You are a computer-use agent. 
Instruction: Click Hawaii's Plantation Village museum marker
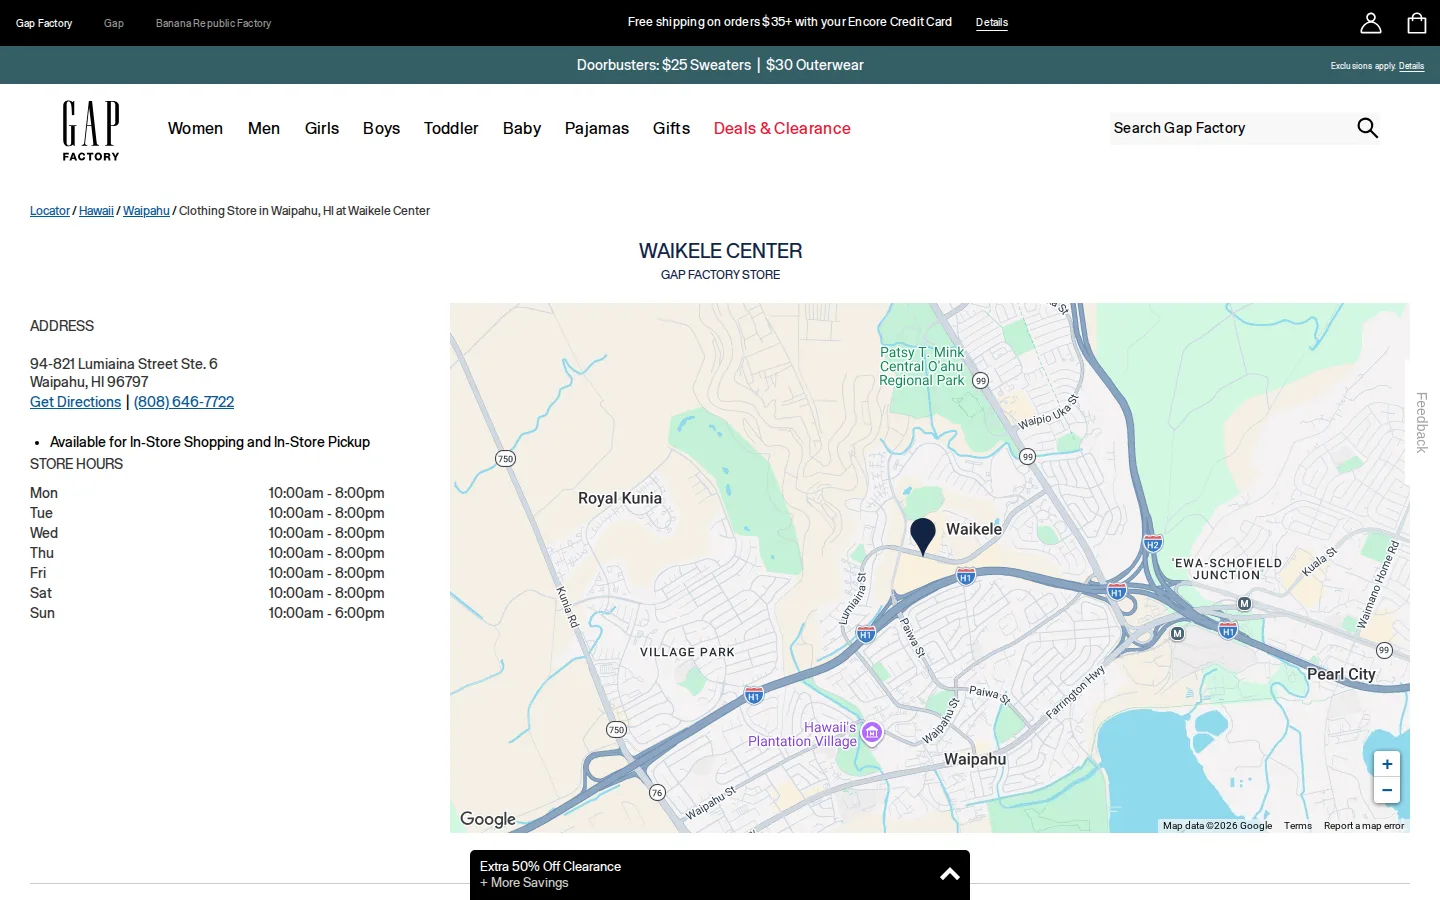click(x=872, y=733)
